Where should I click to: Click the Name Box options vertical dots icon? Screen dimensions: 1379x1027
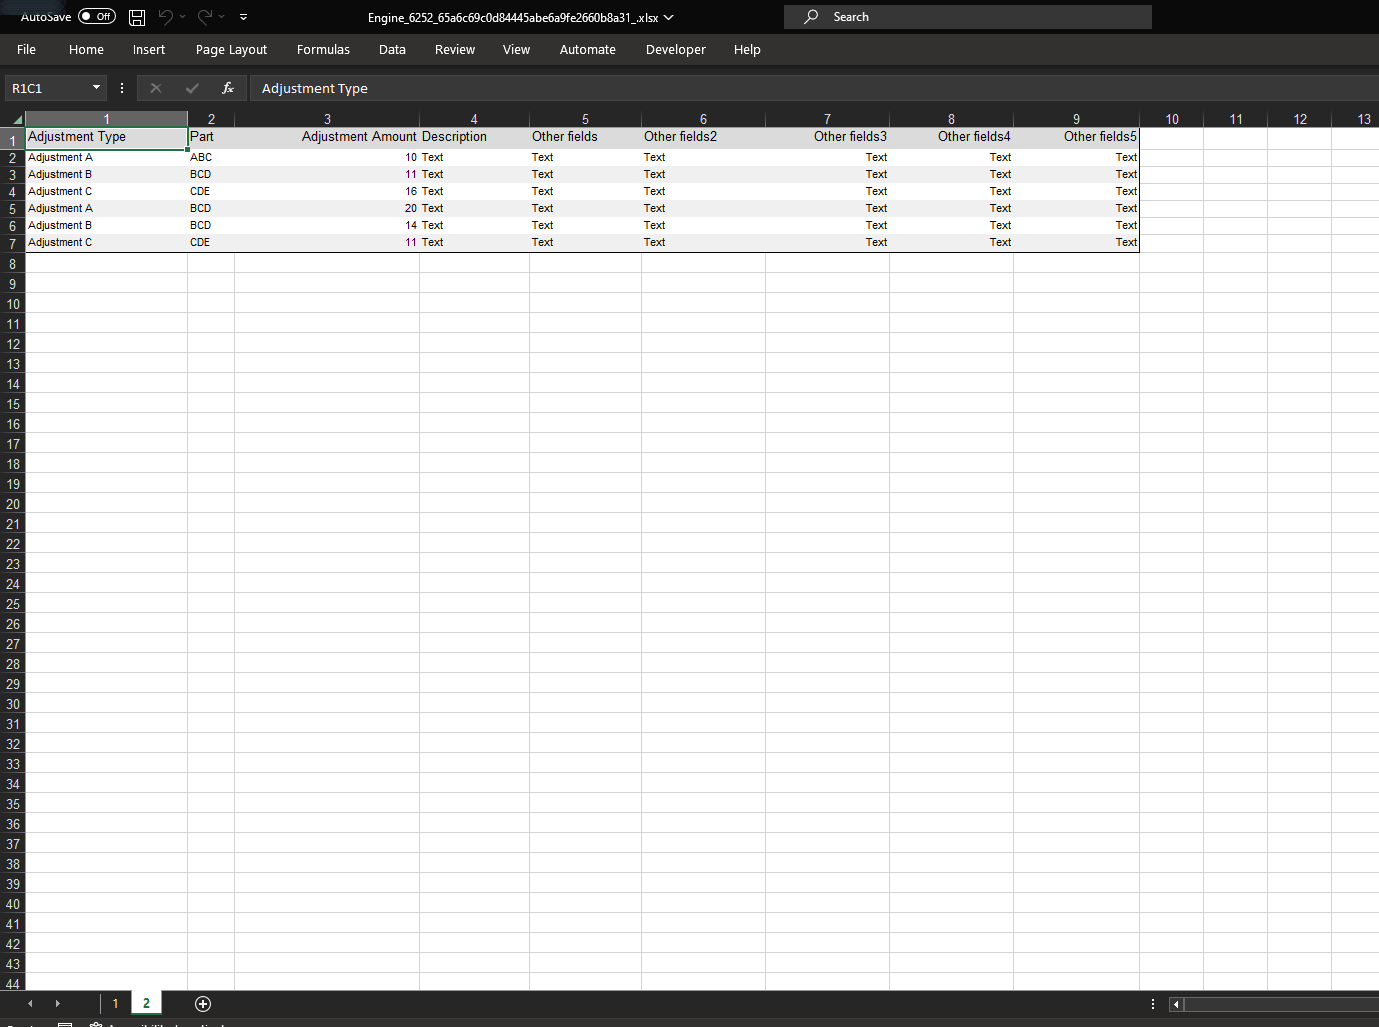pyautogui.click(x=121, y=88)
